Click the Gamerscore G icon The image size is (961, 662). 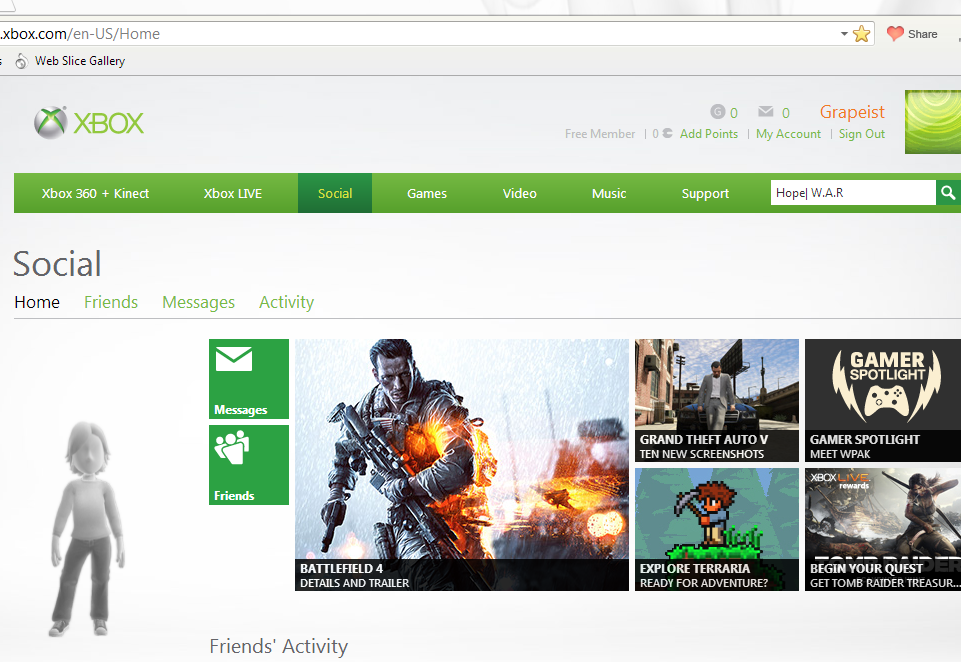pyautogui.click(x=718, y=112)
